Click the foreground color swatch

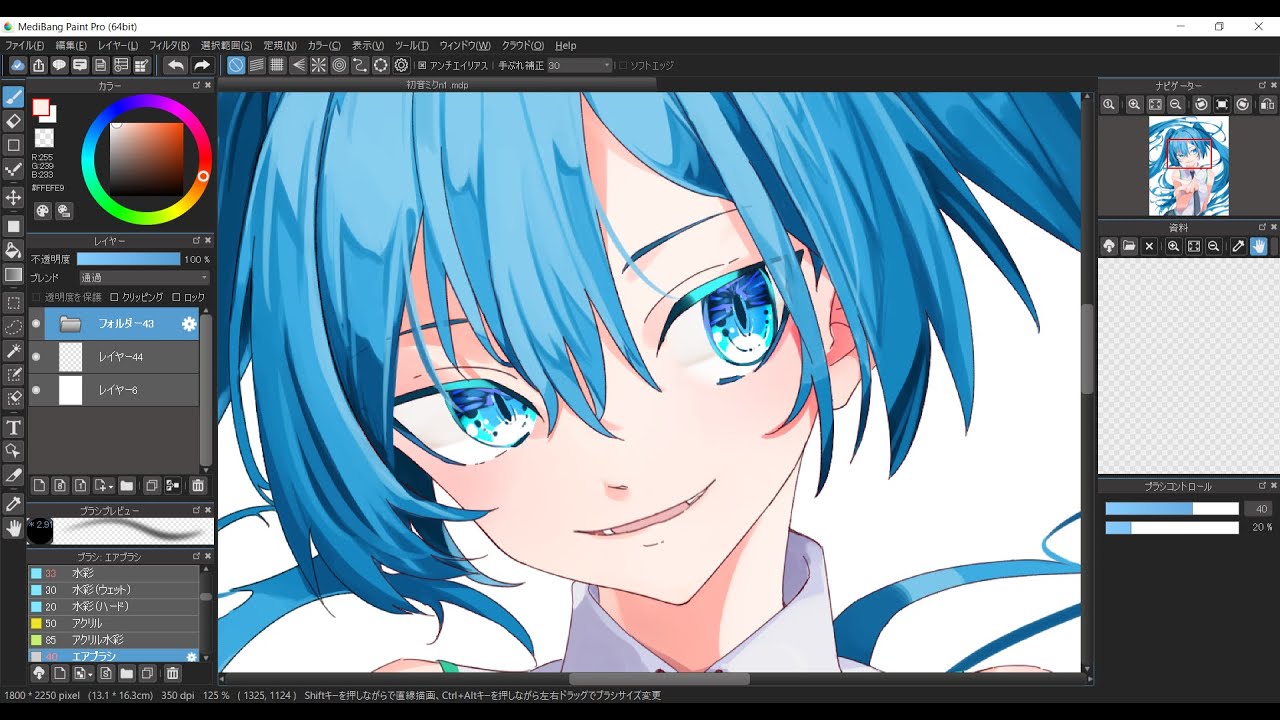tap(41, 107)
